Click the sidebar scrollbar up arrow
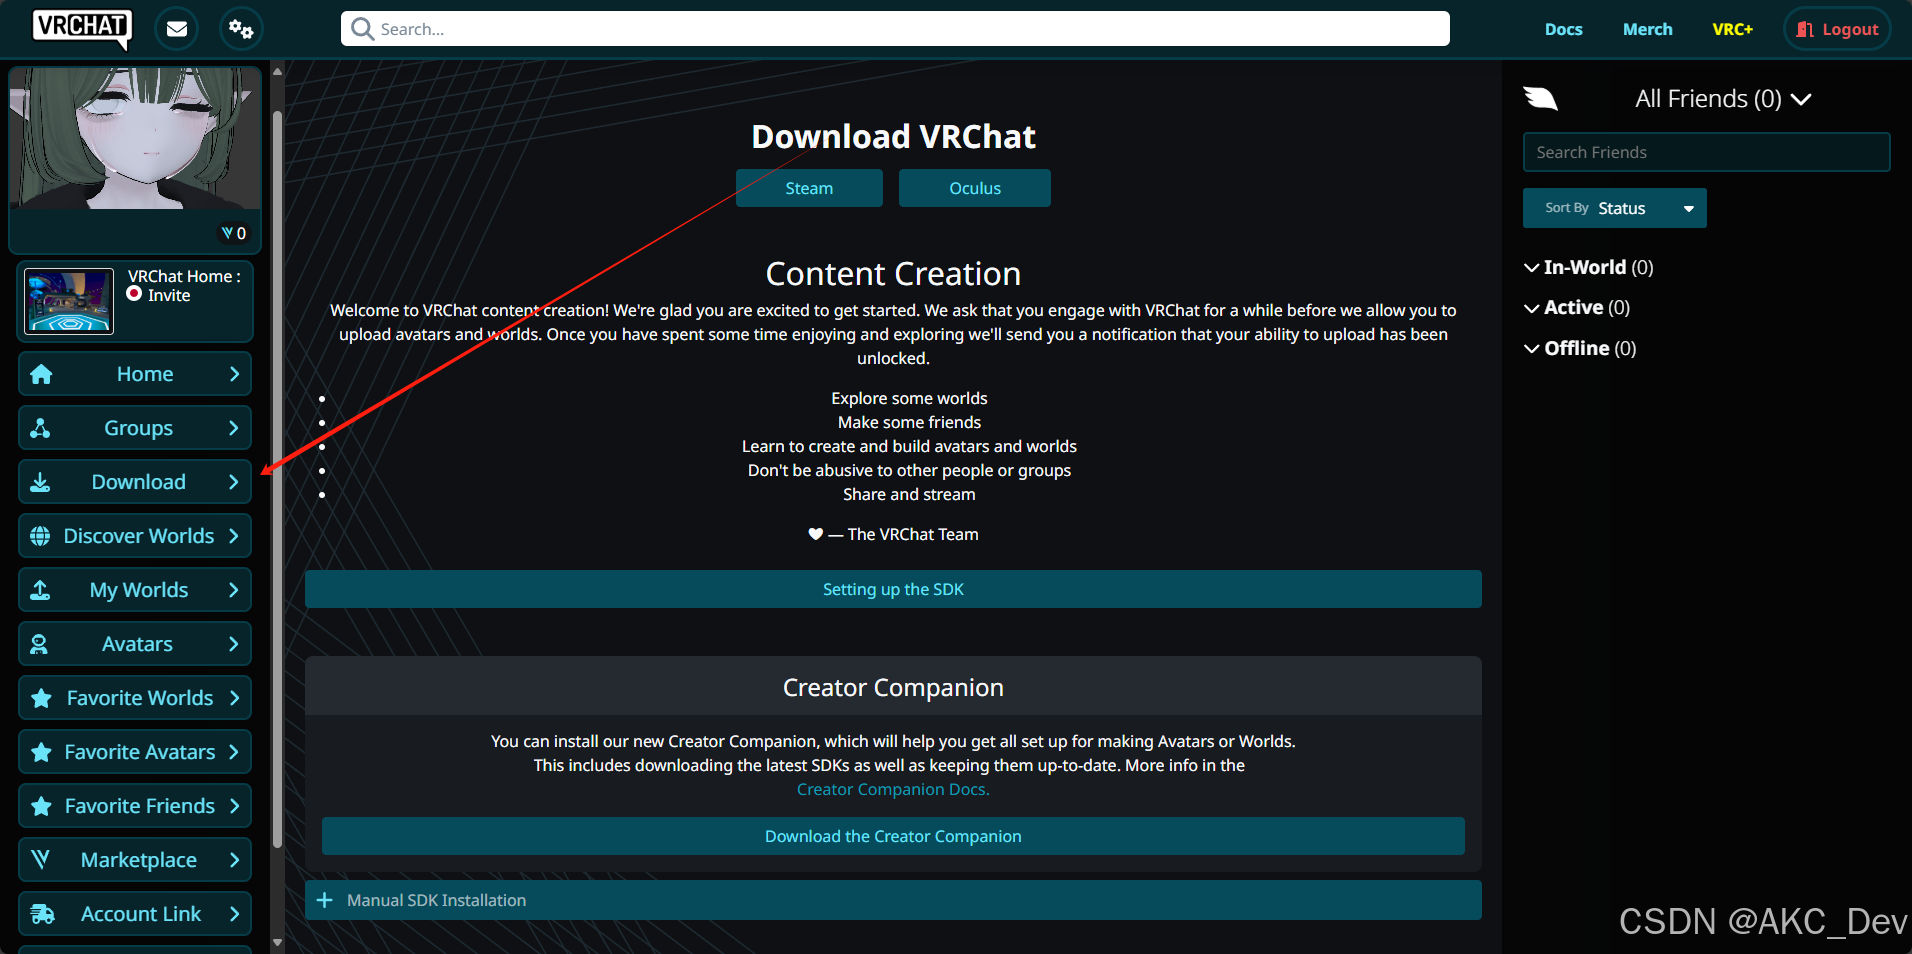 [x=277, y=71]
